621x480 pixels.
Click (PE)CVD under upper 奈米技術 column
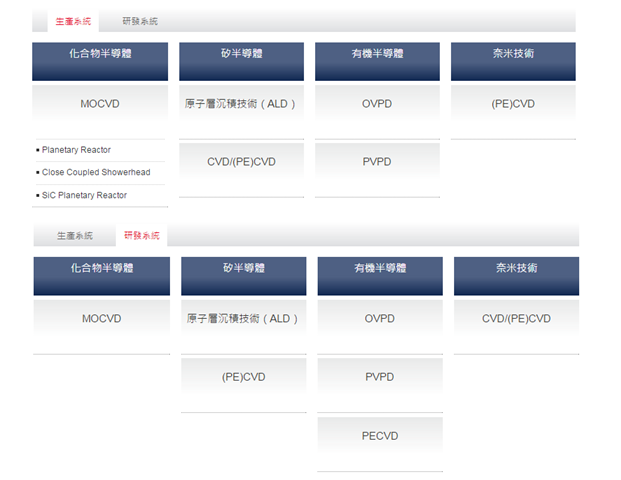coord(513,104)
